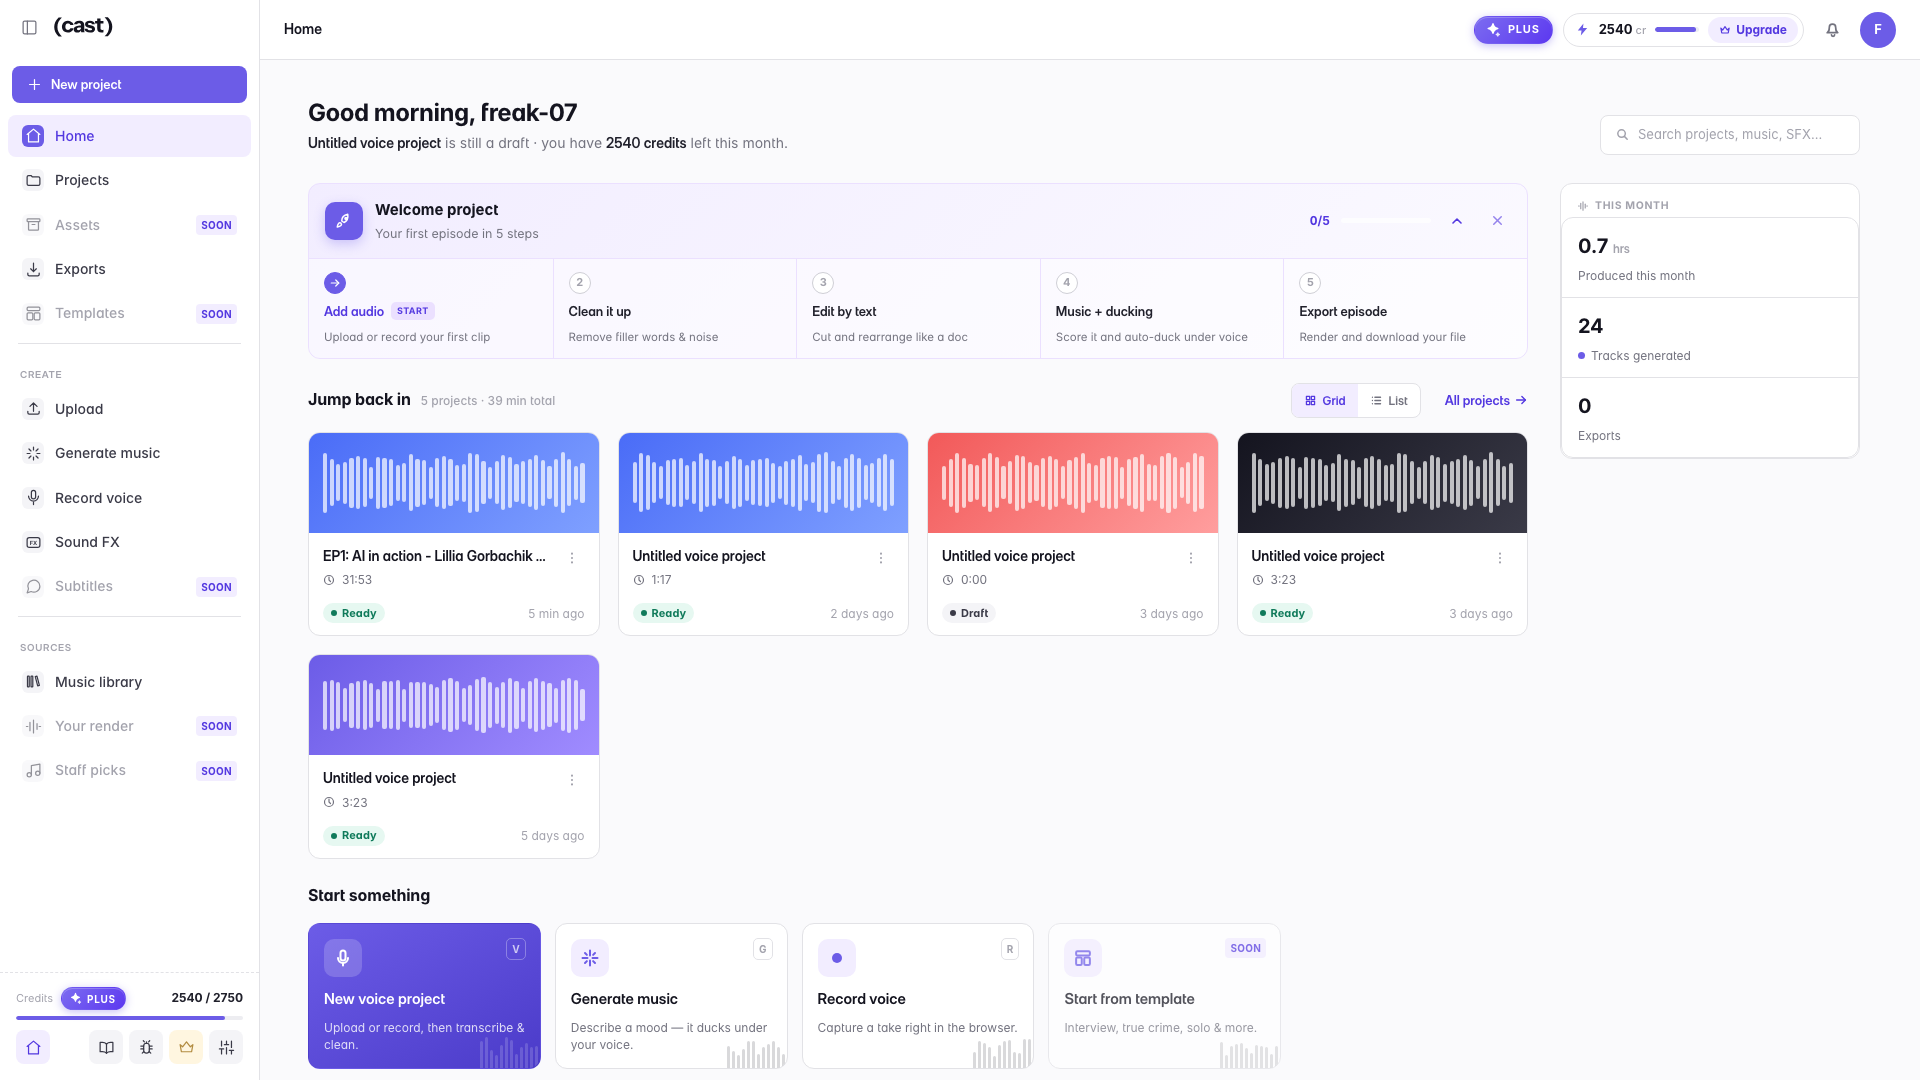Dismiss the Welcome project panel
The width and height of the screenshot is (1920, 1080).
[x=1497, y=221]
